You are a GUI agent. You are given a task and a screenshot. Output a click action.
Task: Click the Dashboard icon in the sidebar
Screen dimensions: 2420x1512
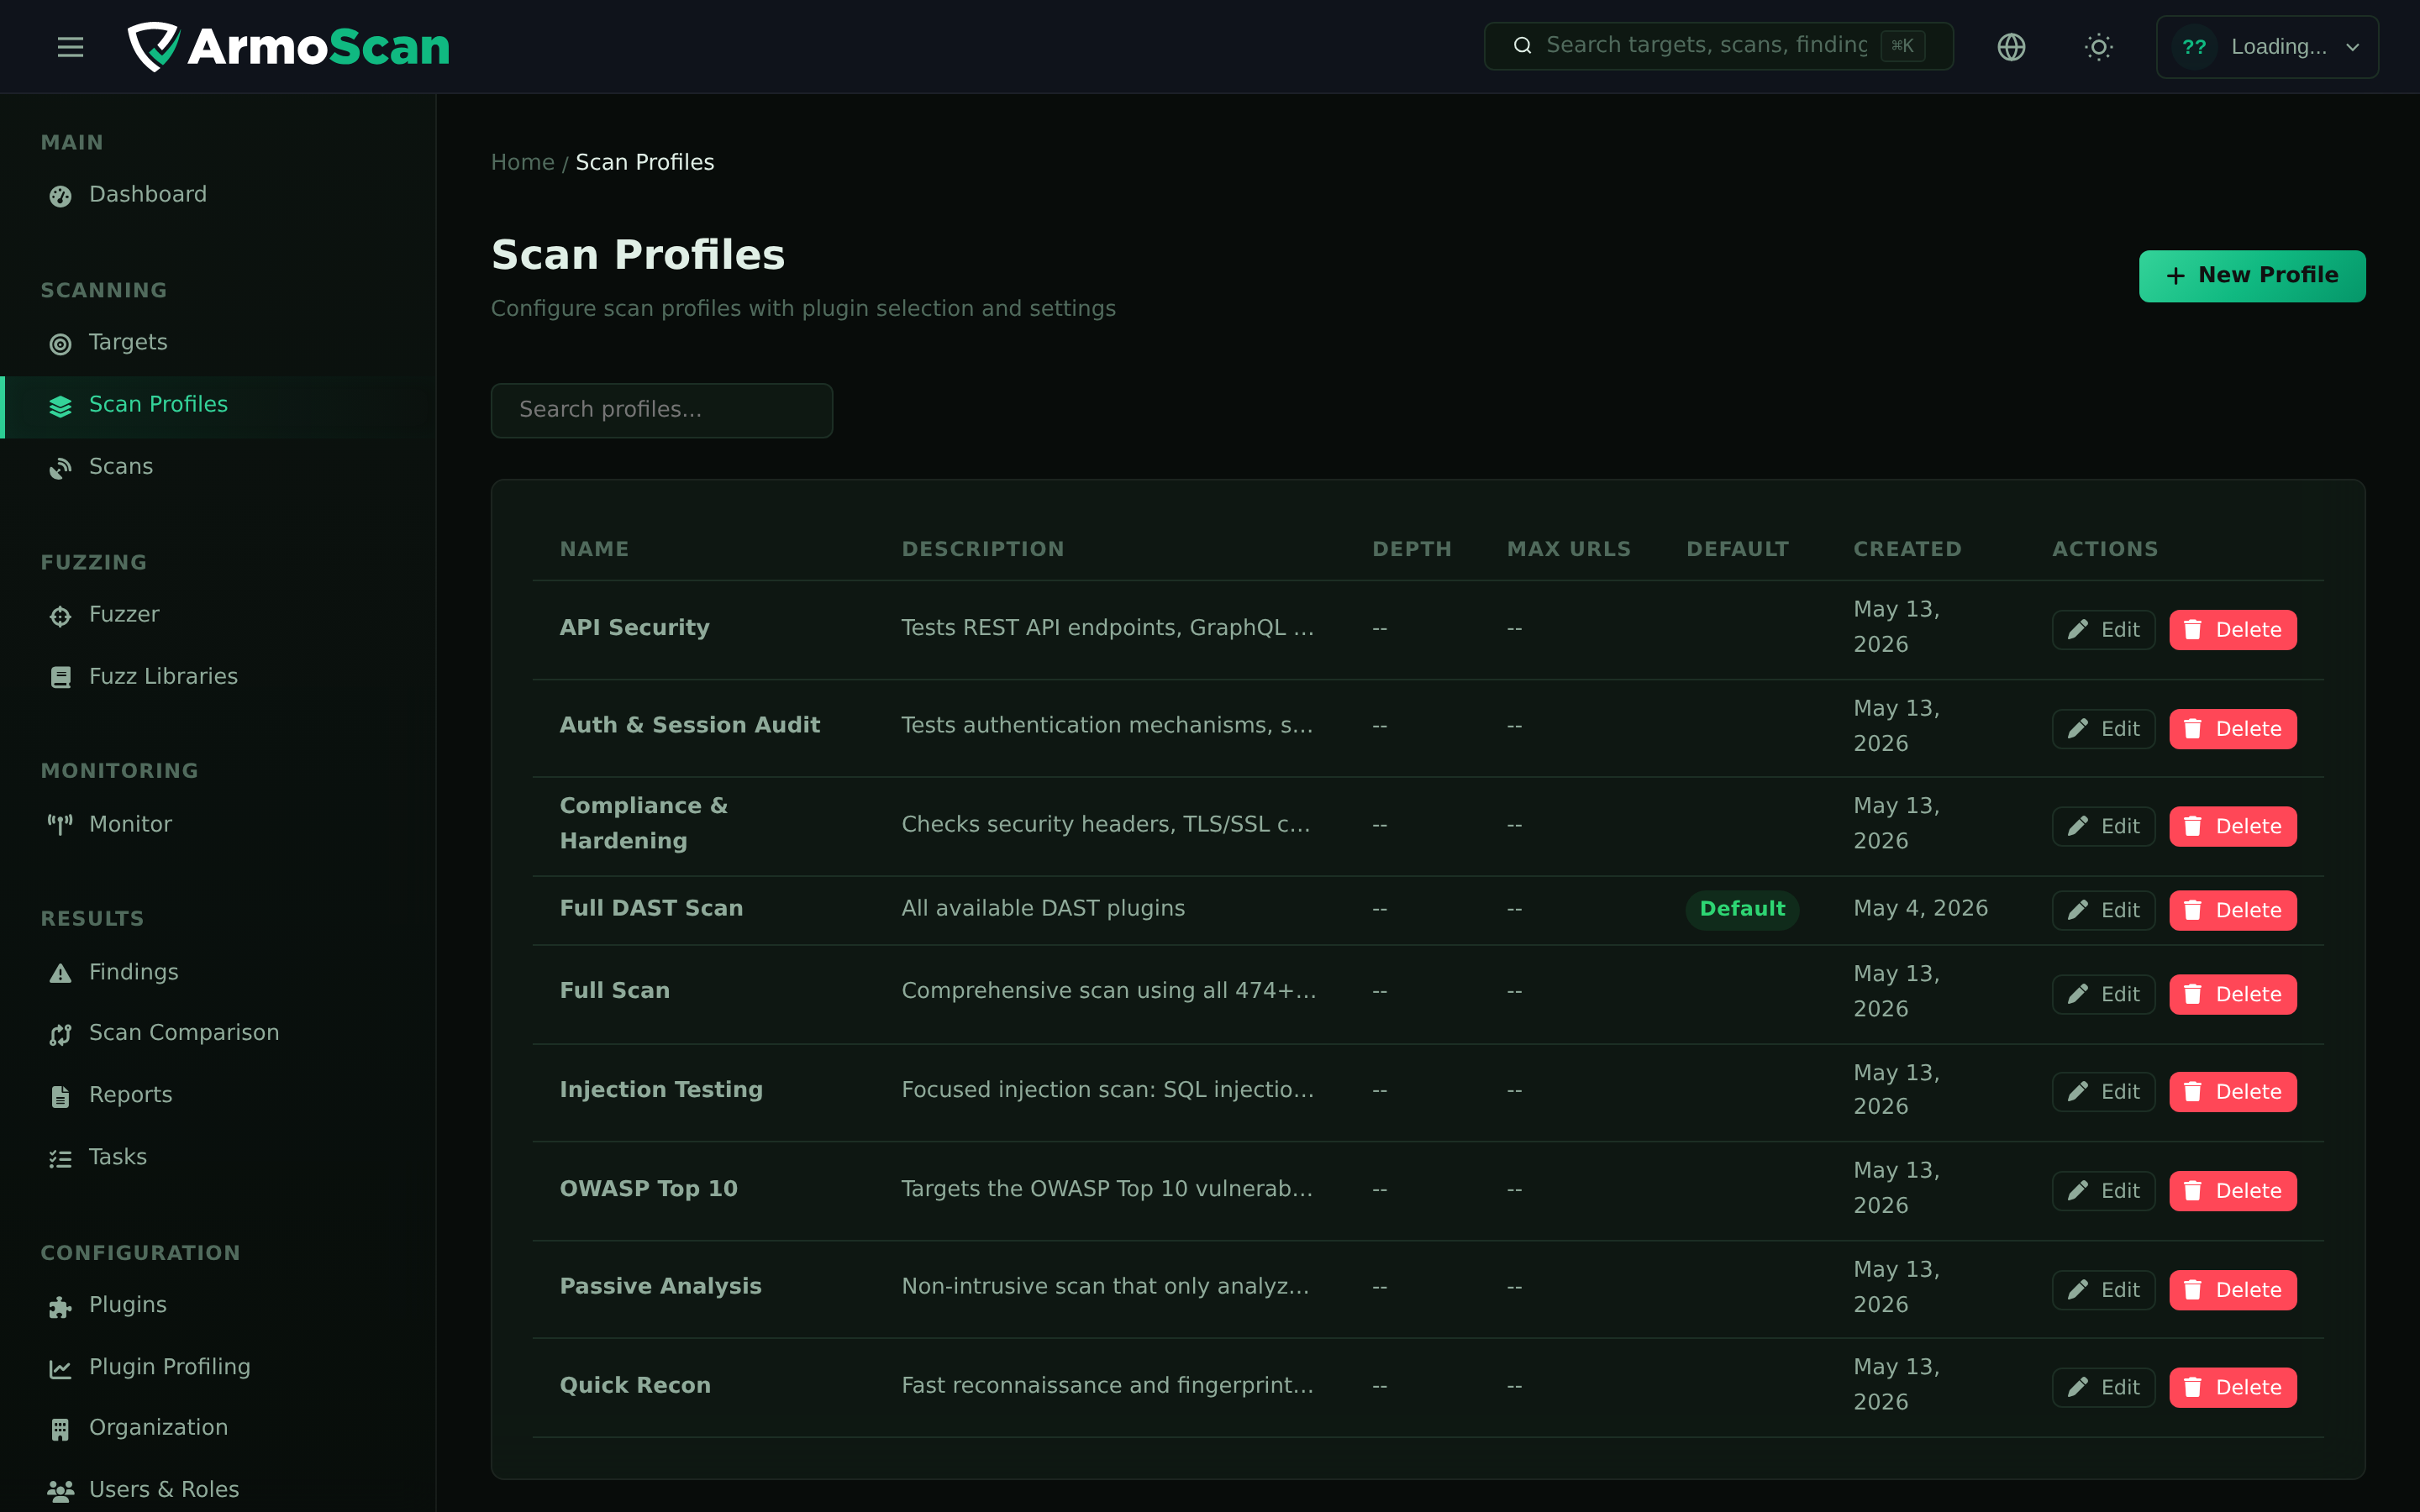click(x=61, y=196)
